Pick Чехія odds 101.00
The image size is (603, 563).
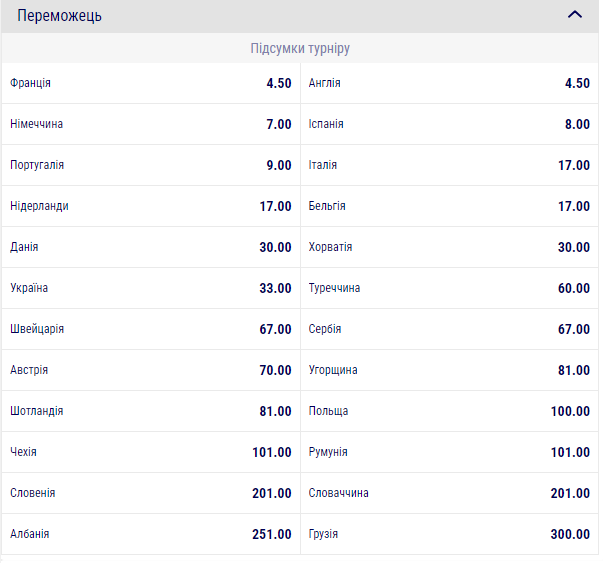(151, 452)
